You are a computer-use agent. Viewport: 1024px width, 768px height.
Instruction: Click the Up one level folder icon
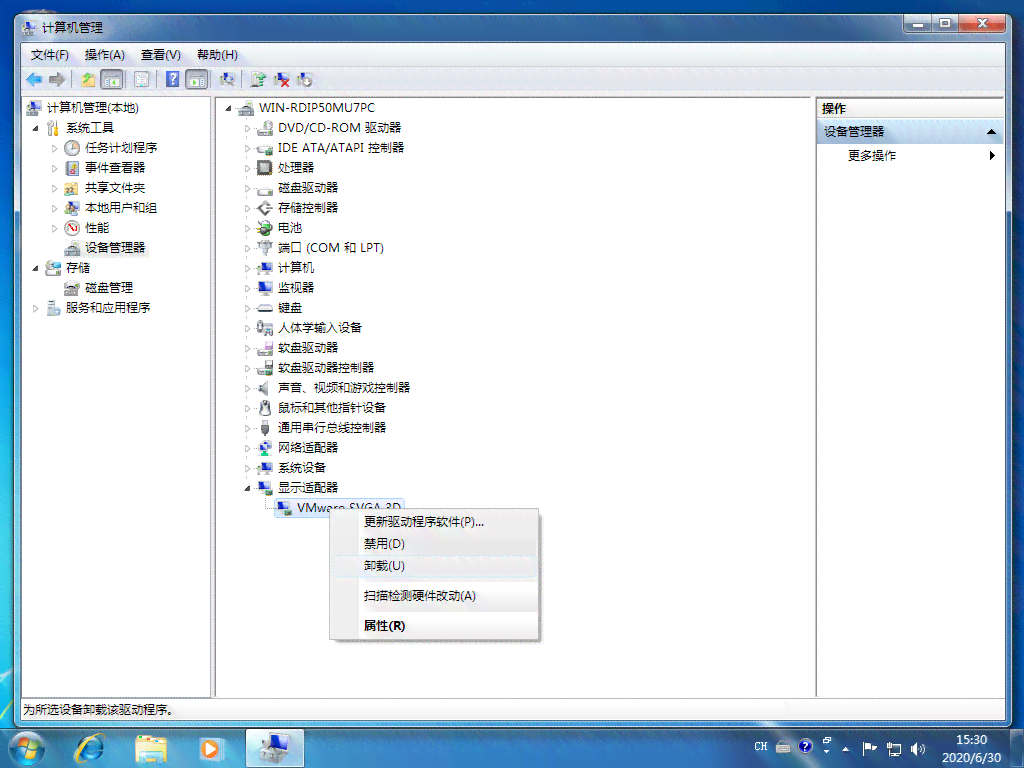point(88,80)
